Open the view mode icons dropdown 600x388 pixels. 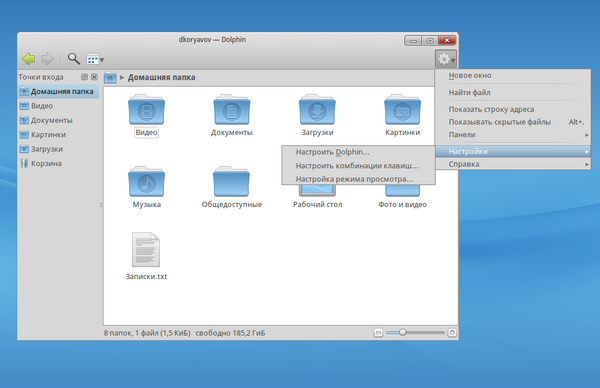tap(95, 59)
